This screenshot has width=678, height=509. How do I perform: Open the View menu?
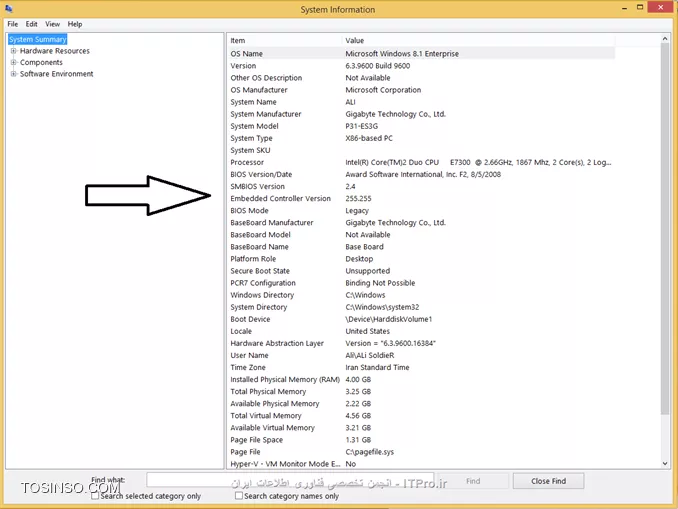tap(52, 24)
